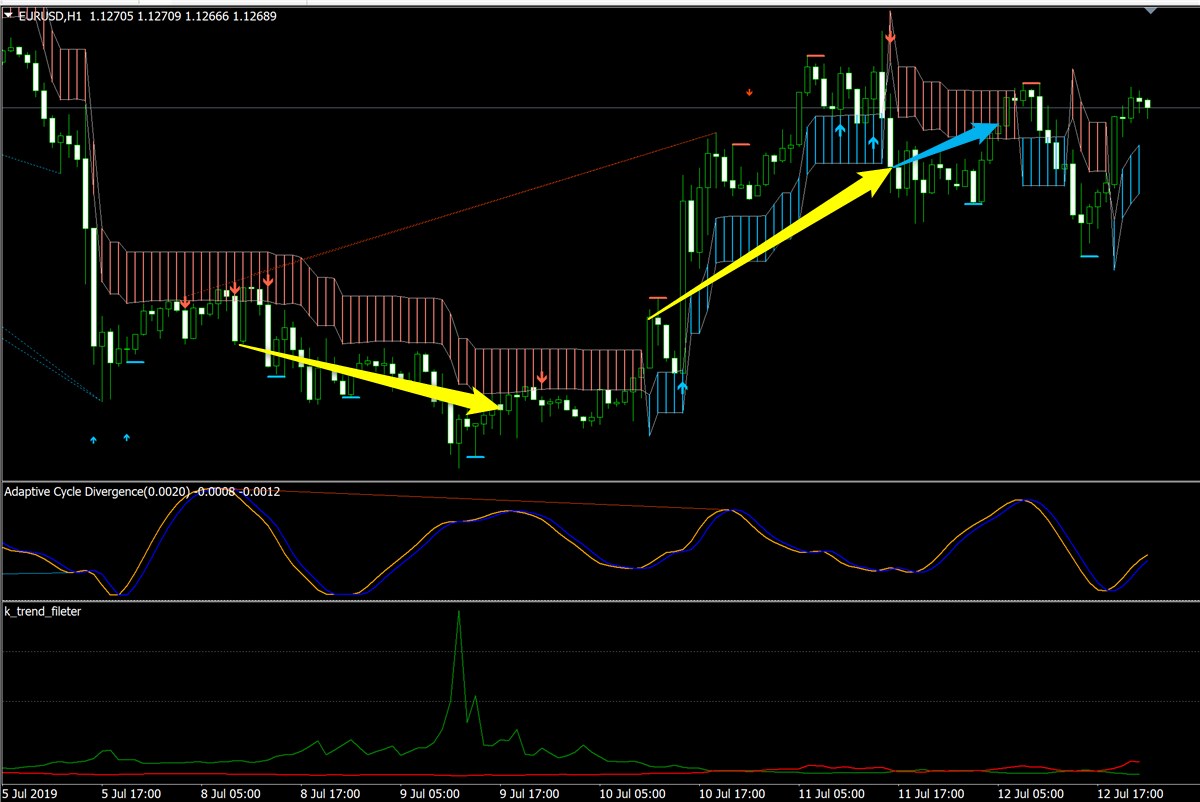Select the Adaptive Cycle Divergence(0.0020) indicator label
This screenshot has width=1200, height=802.
pyautogui.click(x=95, y=491)
